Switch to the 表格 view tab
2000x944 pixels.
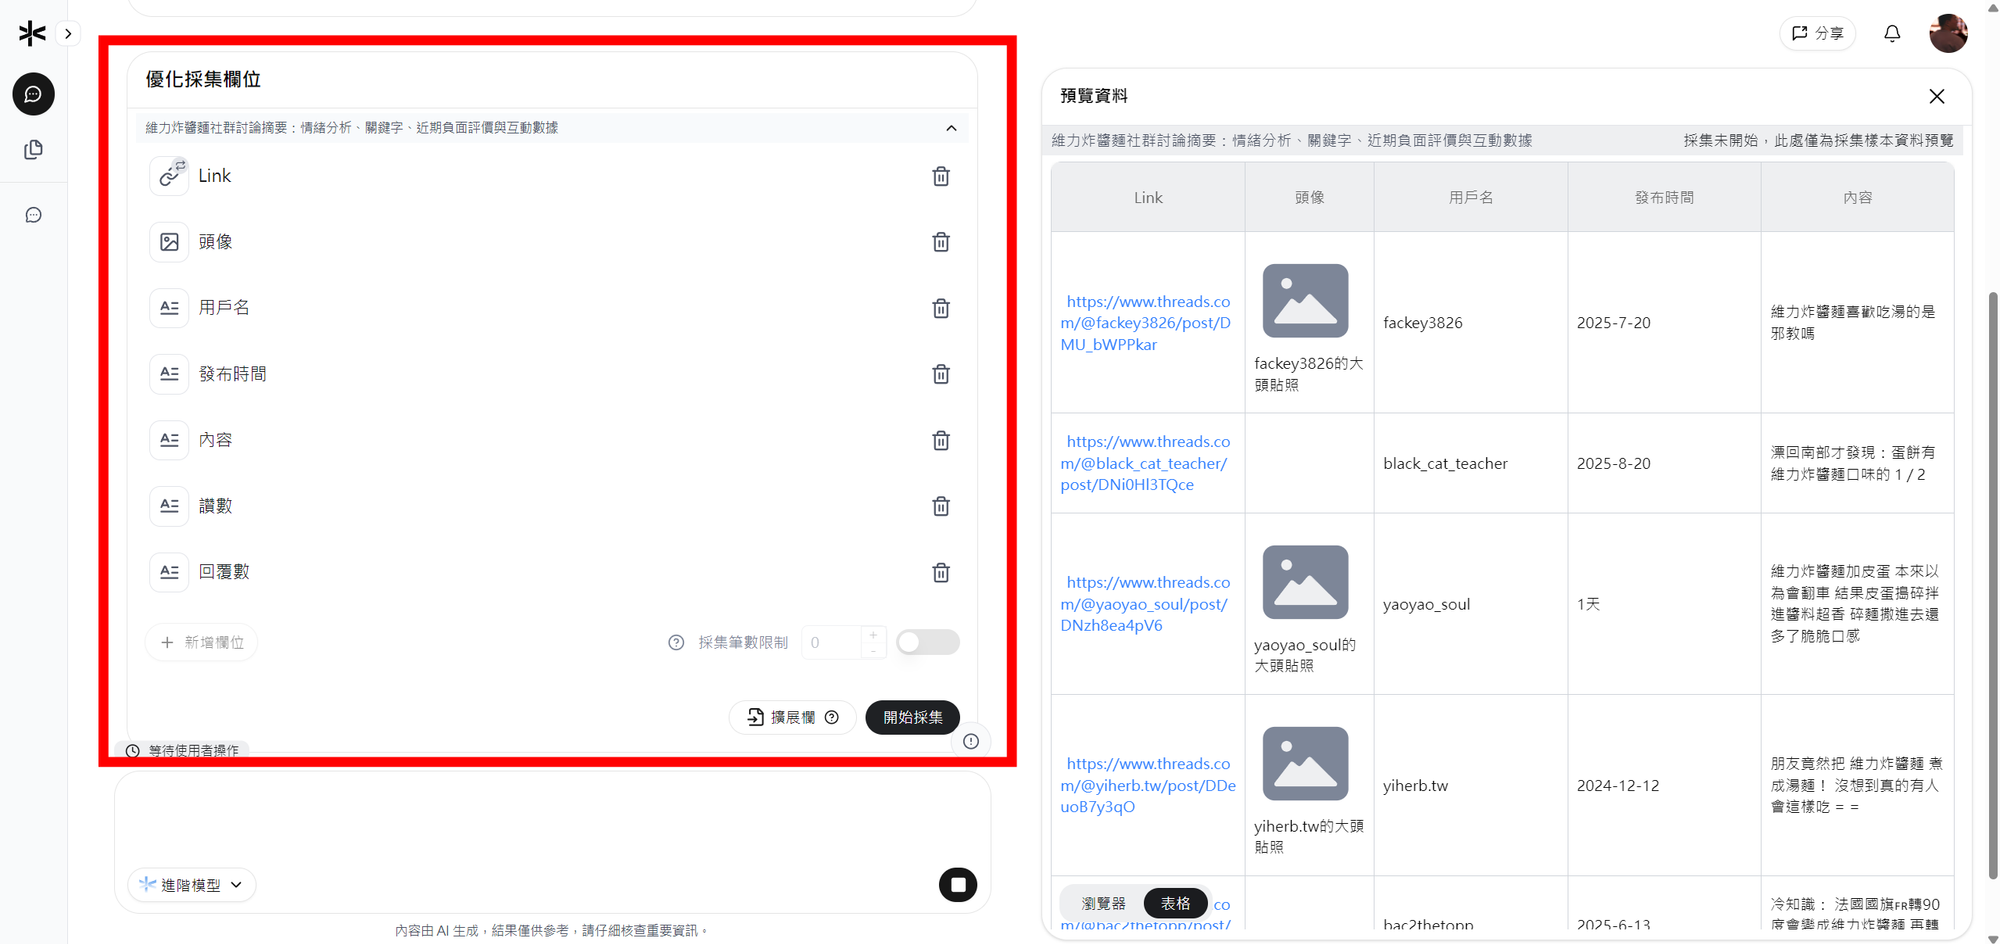[1176, 903]
